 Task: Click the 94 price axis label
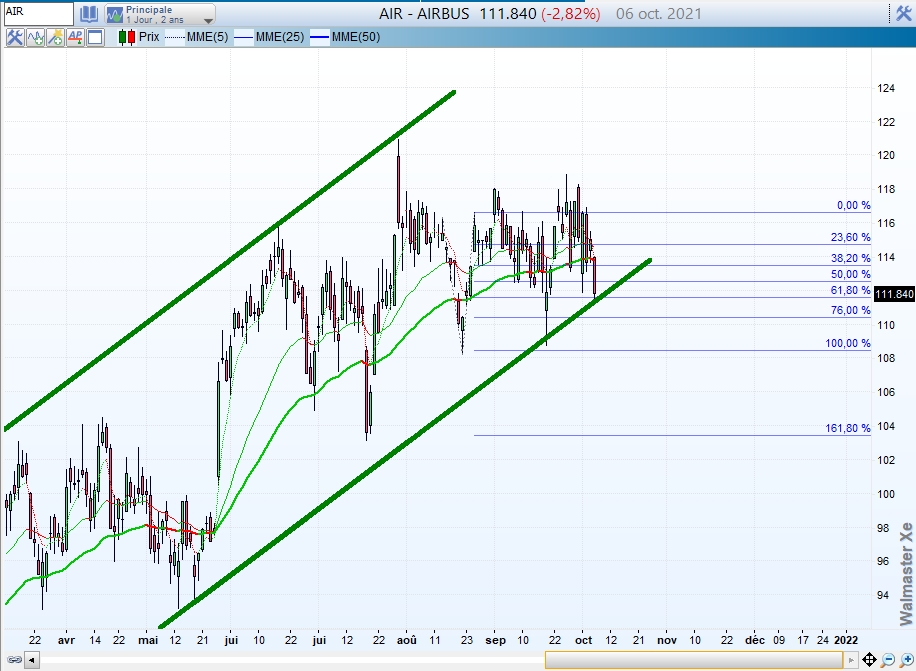pos(883,595)
